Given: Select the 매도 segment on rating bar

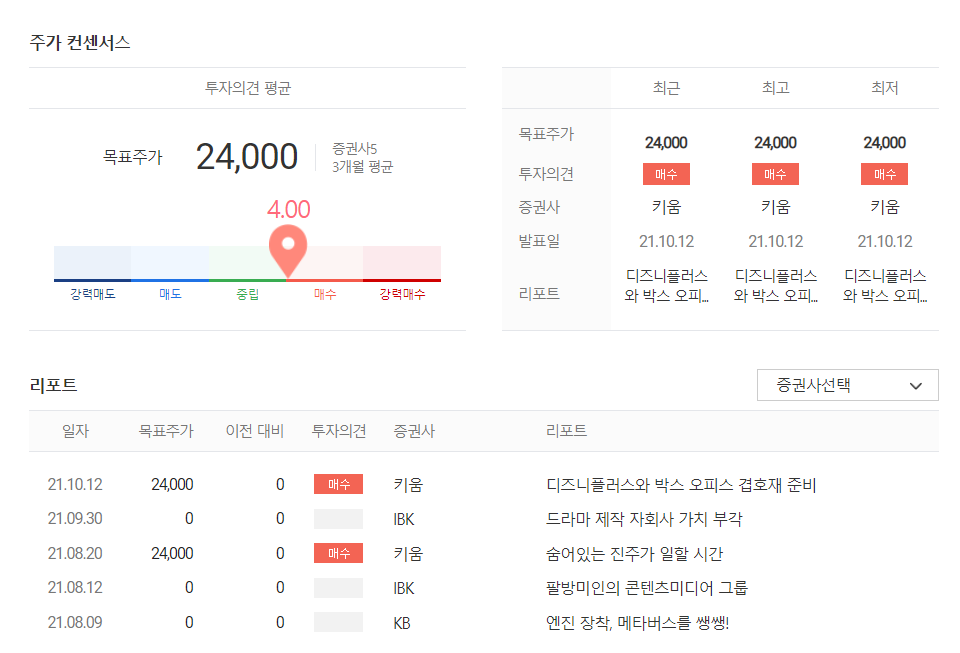Looking at the screenshot, I should [x=170, y=264].
